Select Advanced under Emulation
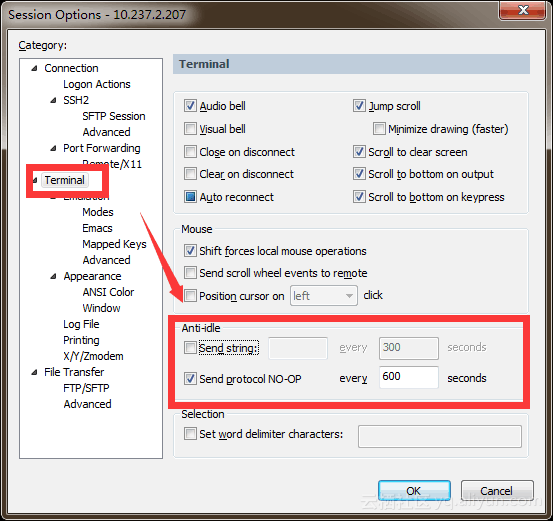 point(106,260)
